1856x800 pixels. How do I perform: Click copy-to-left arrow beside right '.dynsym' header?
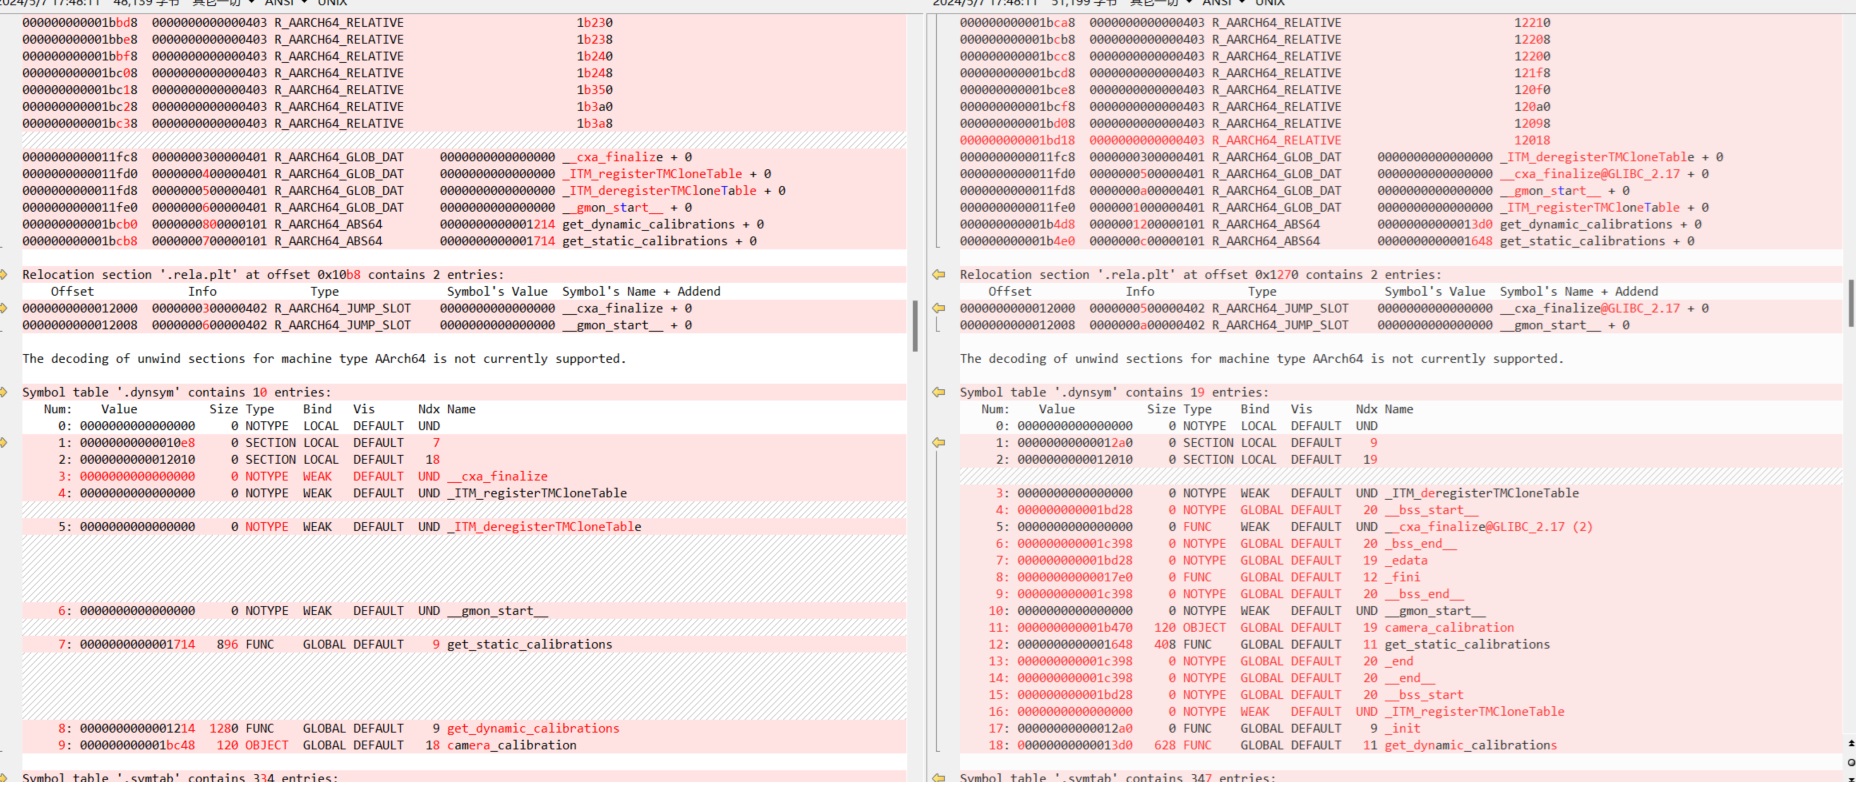[x=938, y=392]
